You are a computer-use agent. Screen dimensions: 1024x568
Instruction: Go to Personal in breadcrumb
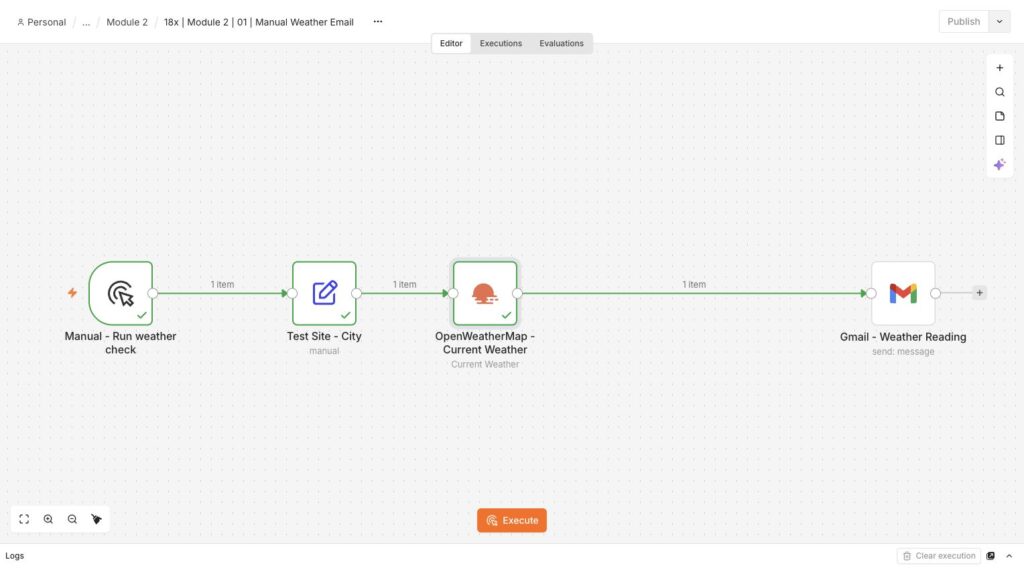41,22
